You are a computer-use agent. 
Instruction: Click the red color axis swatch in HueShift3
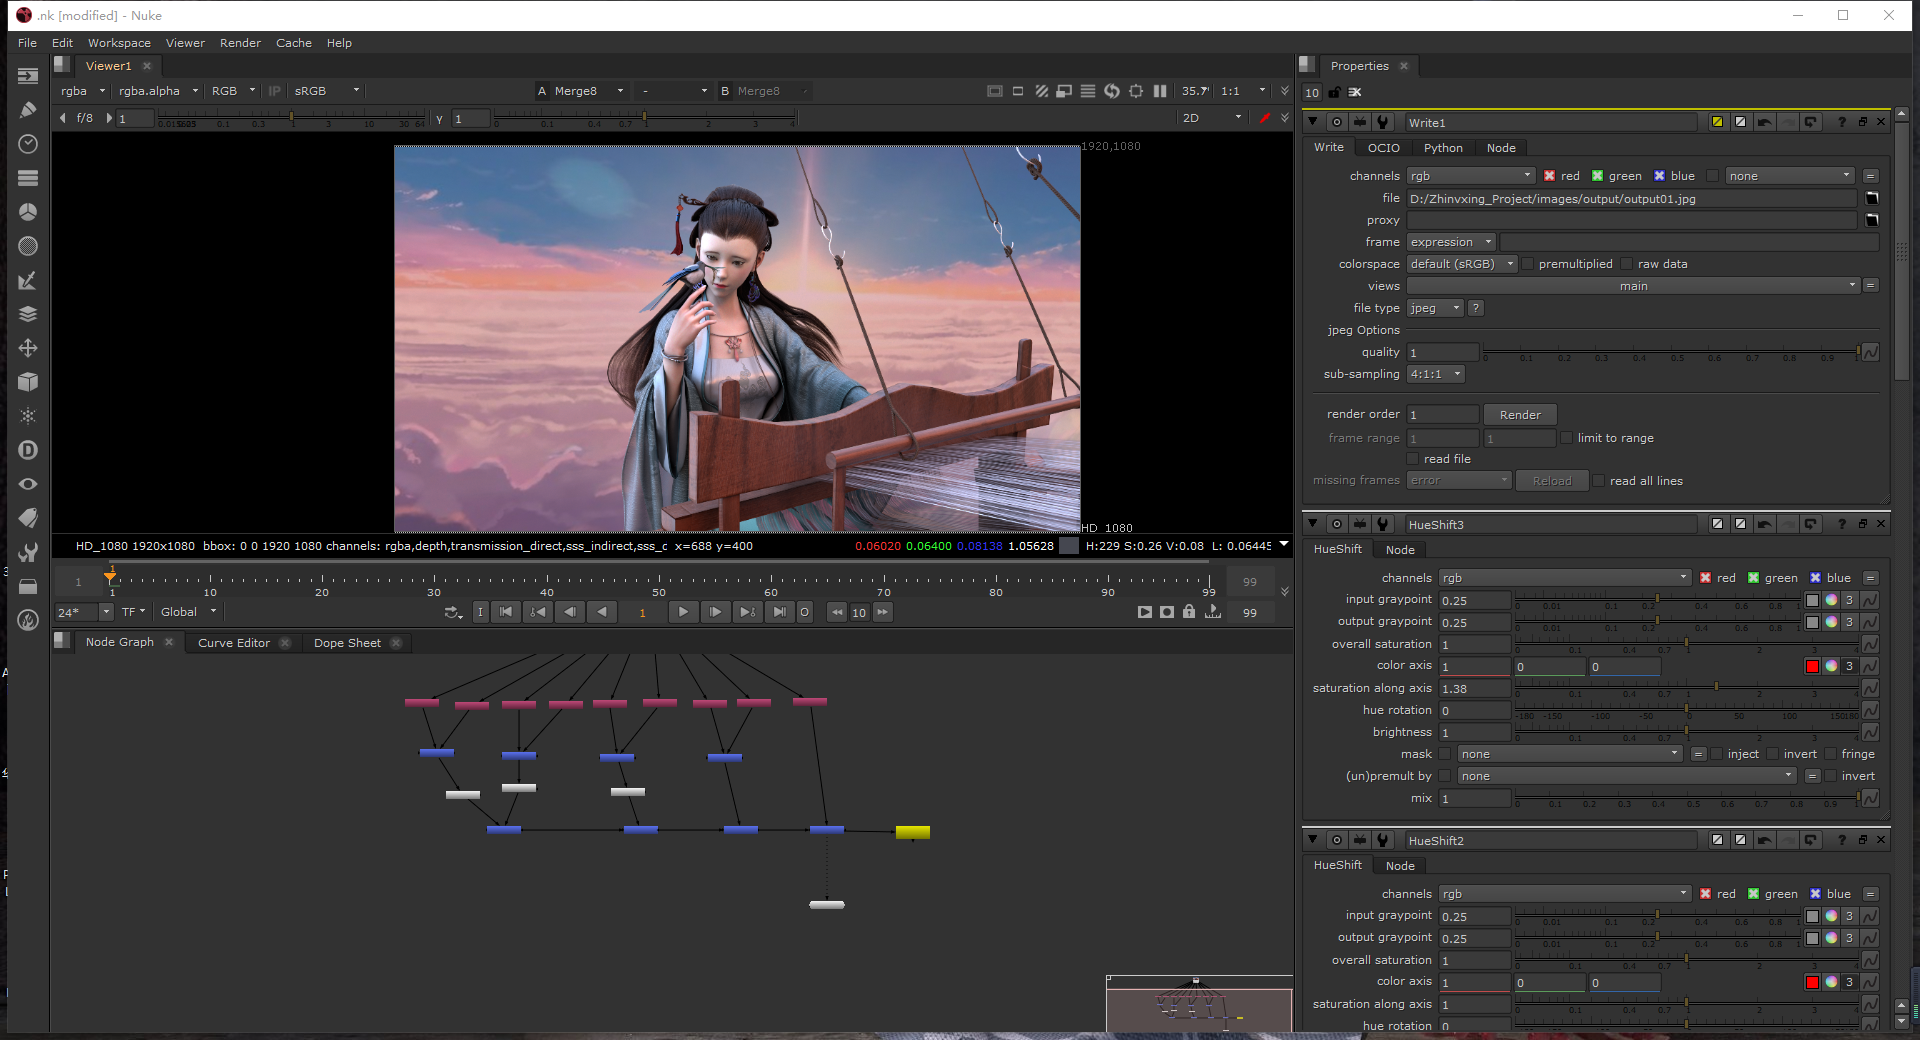(x=1812, y=666)
